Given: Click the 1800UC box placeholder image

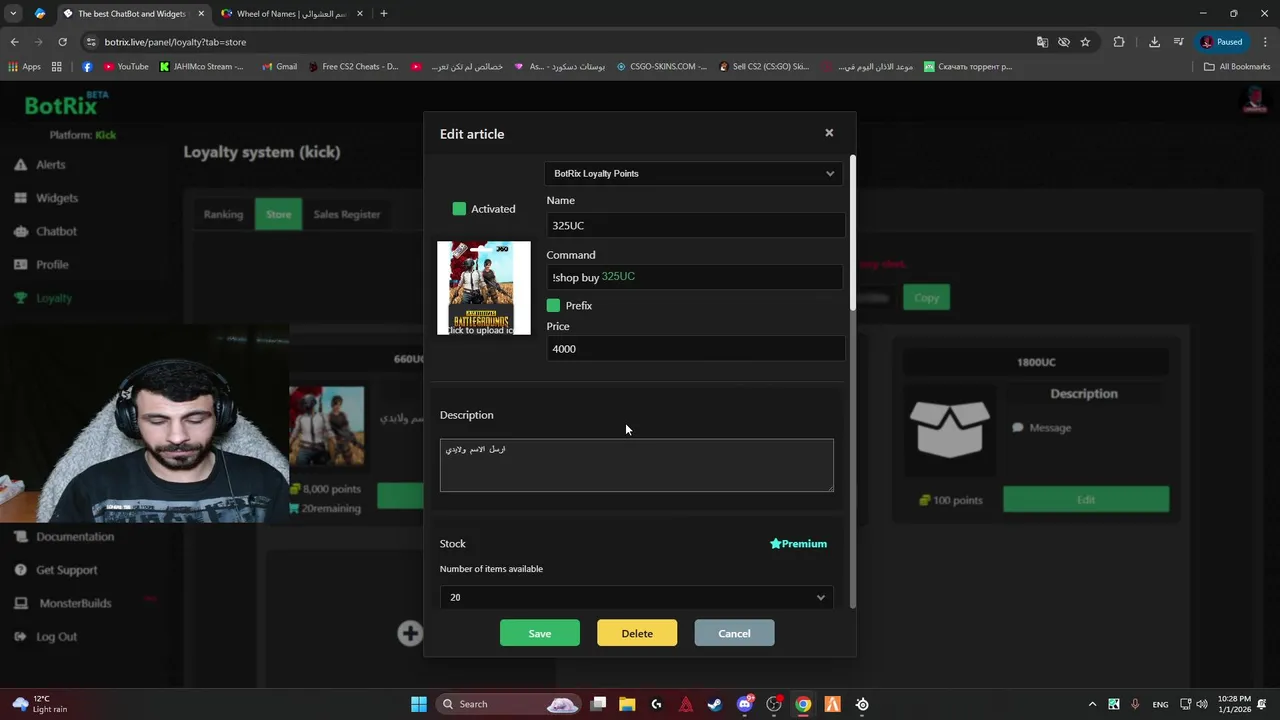Looking at the screenshot, I should (x=949, y=429).
